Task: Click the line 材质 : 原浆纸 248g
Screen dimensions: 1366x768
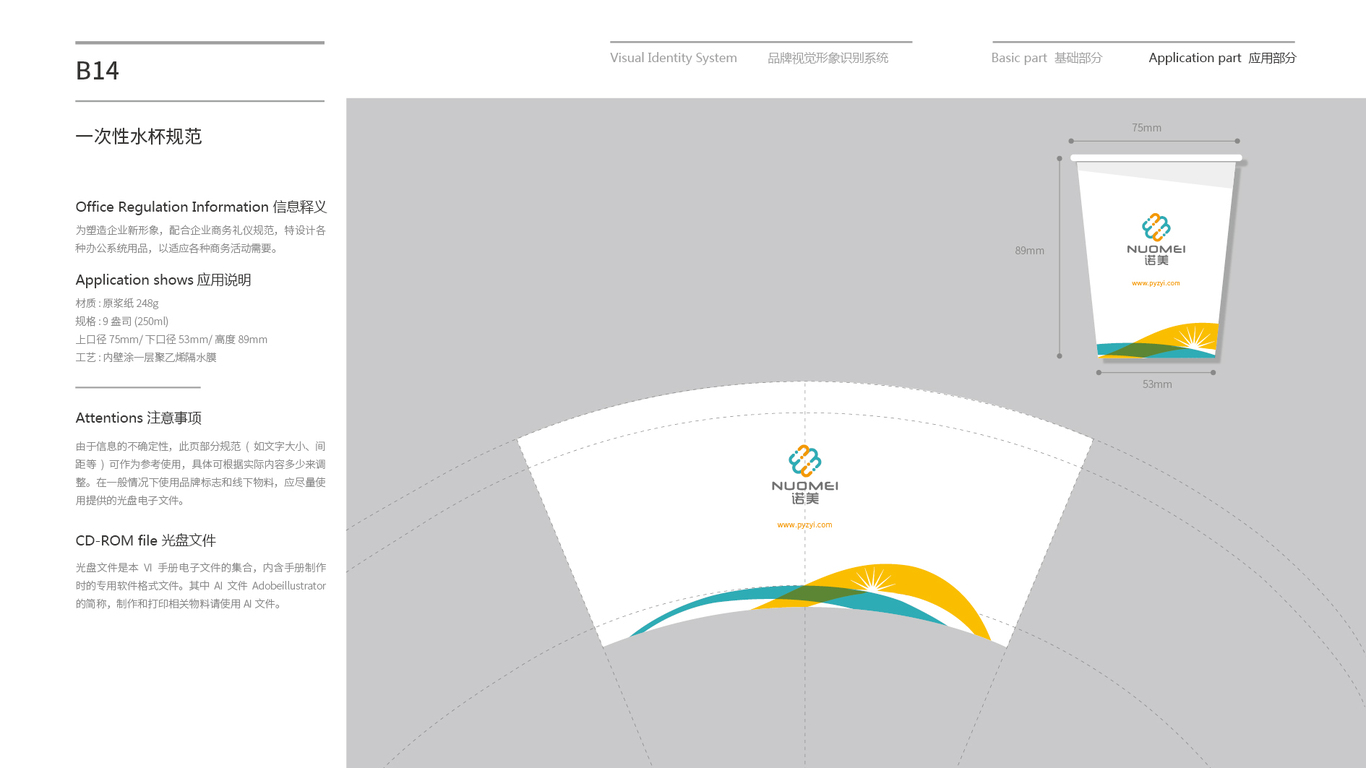Action: [117, 303]
